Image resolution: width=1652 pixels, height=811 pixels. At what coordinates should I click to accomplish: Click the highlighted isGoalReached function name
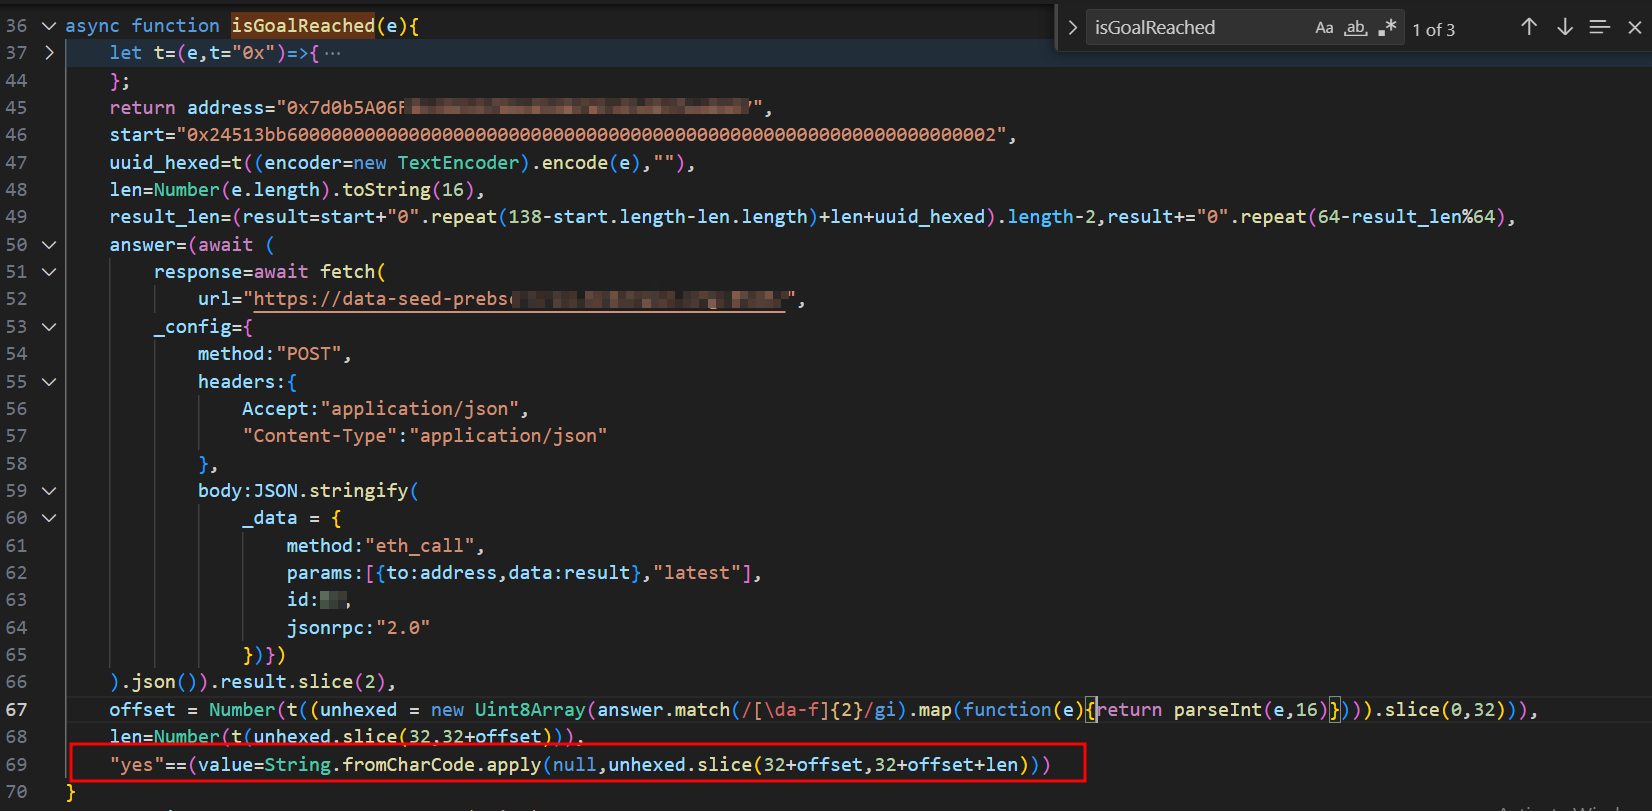click(x=302, y=26)
